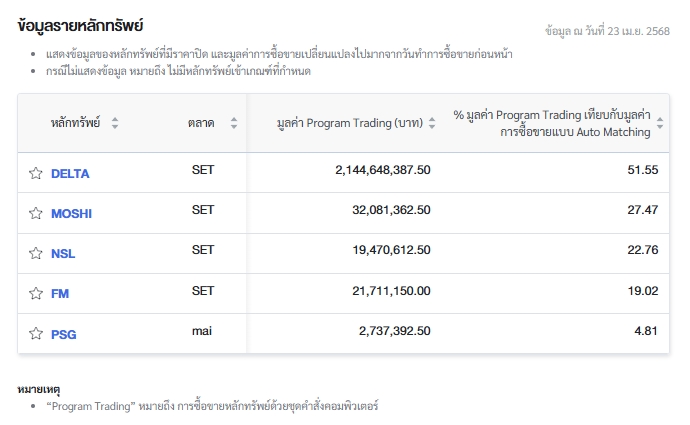Click the 51.55 percentage cell
This screenshot has height=425, width=690.
(x=642, y=170)
